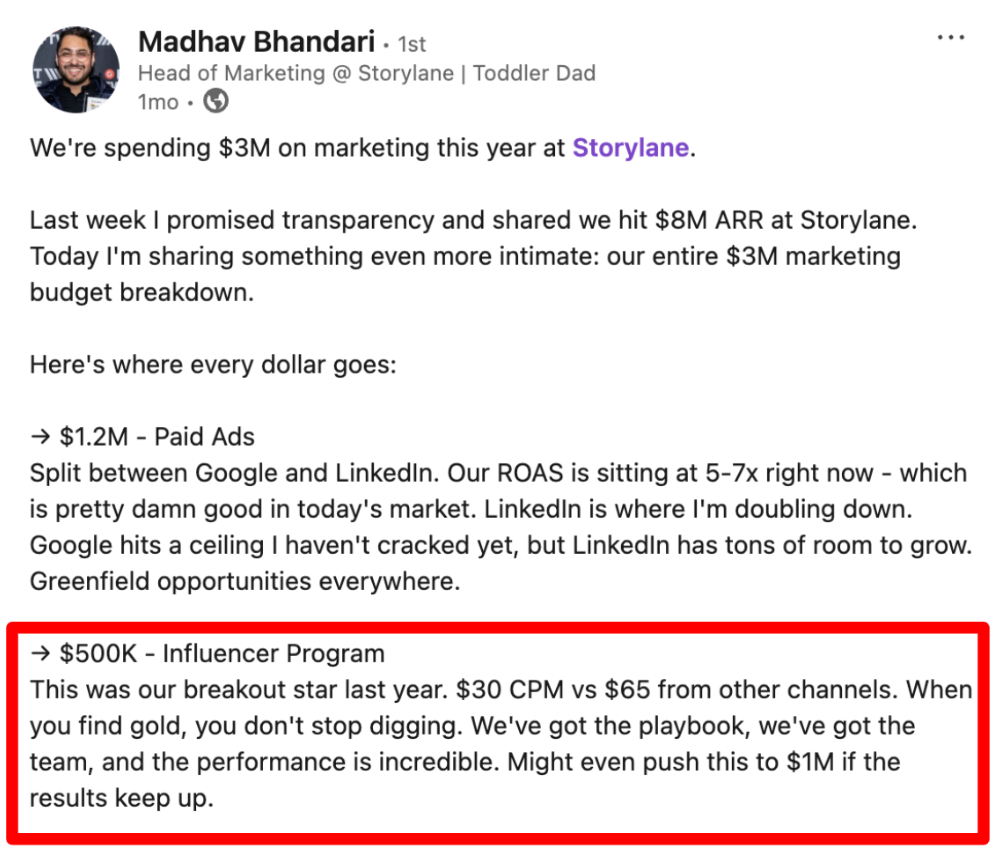The height and width of the screenshot is (847, 995).
Task: Click "Here's where every dollar goes:" line
Action: [213, 365]
